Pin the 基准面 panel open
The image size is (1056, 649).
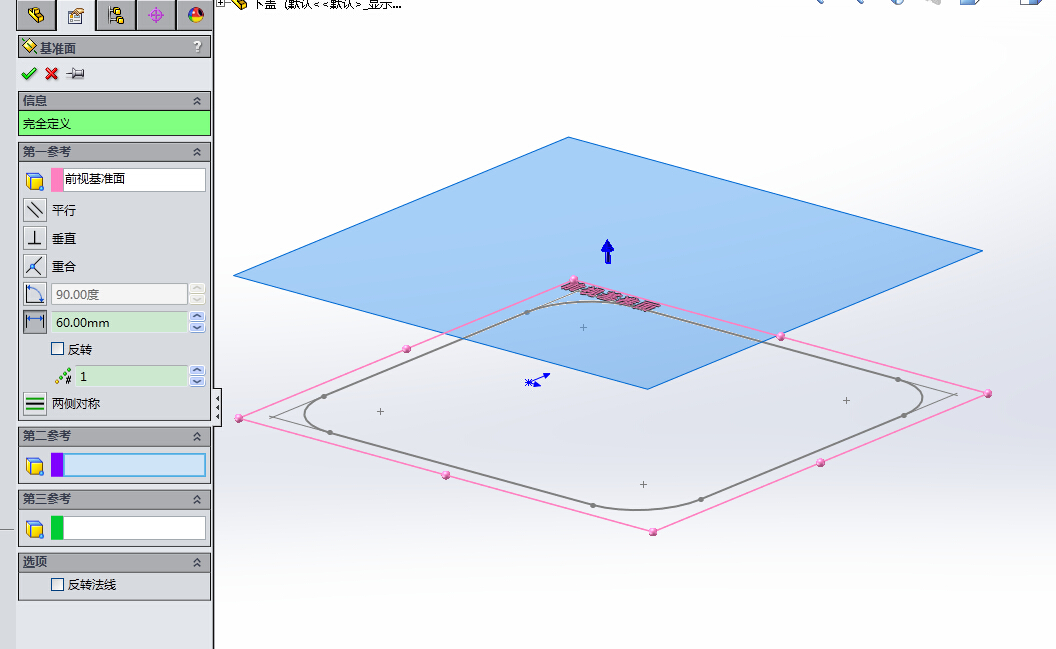point(75,73)
